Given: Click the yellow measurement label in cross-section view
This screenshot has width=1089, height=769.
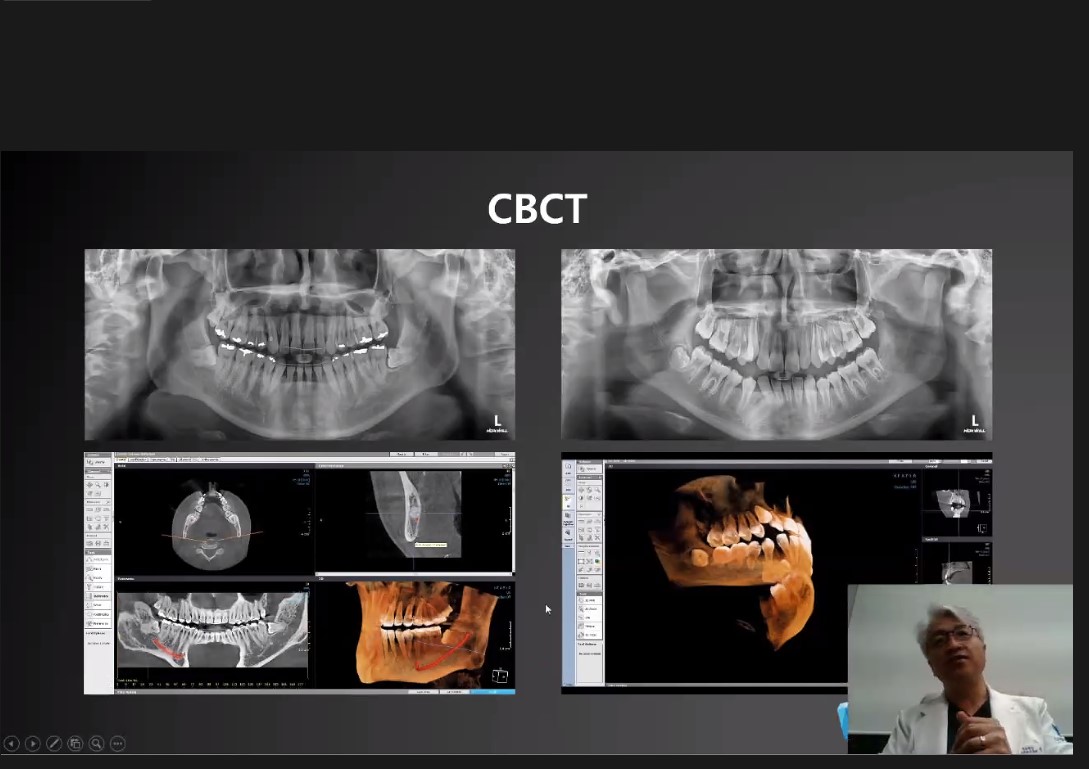Looking at the screenshot, I should 431,545.
